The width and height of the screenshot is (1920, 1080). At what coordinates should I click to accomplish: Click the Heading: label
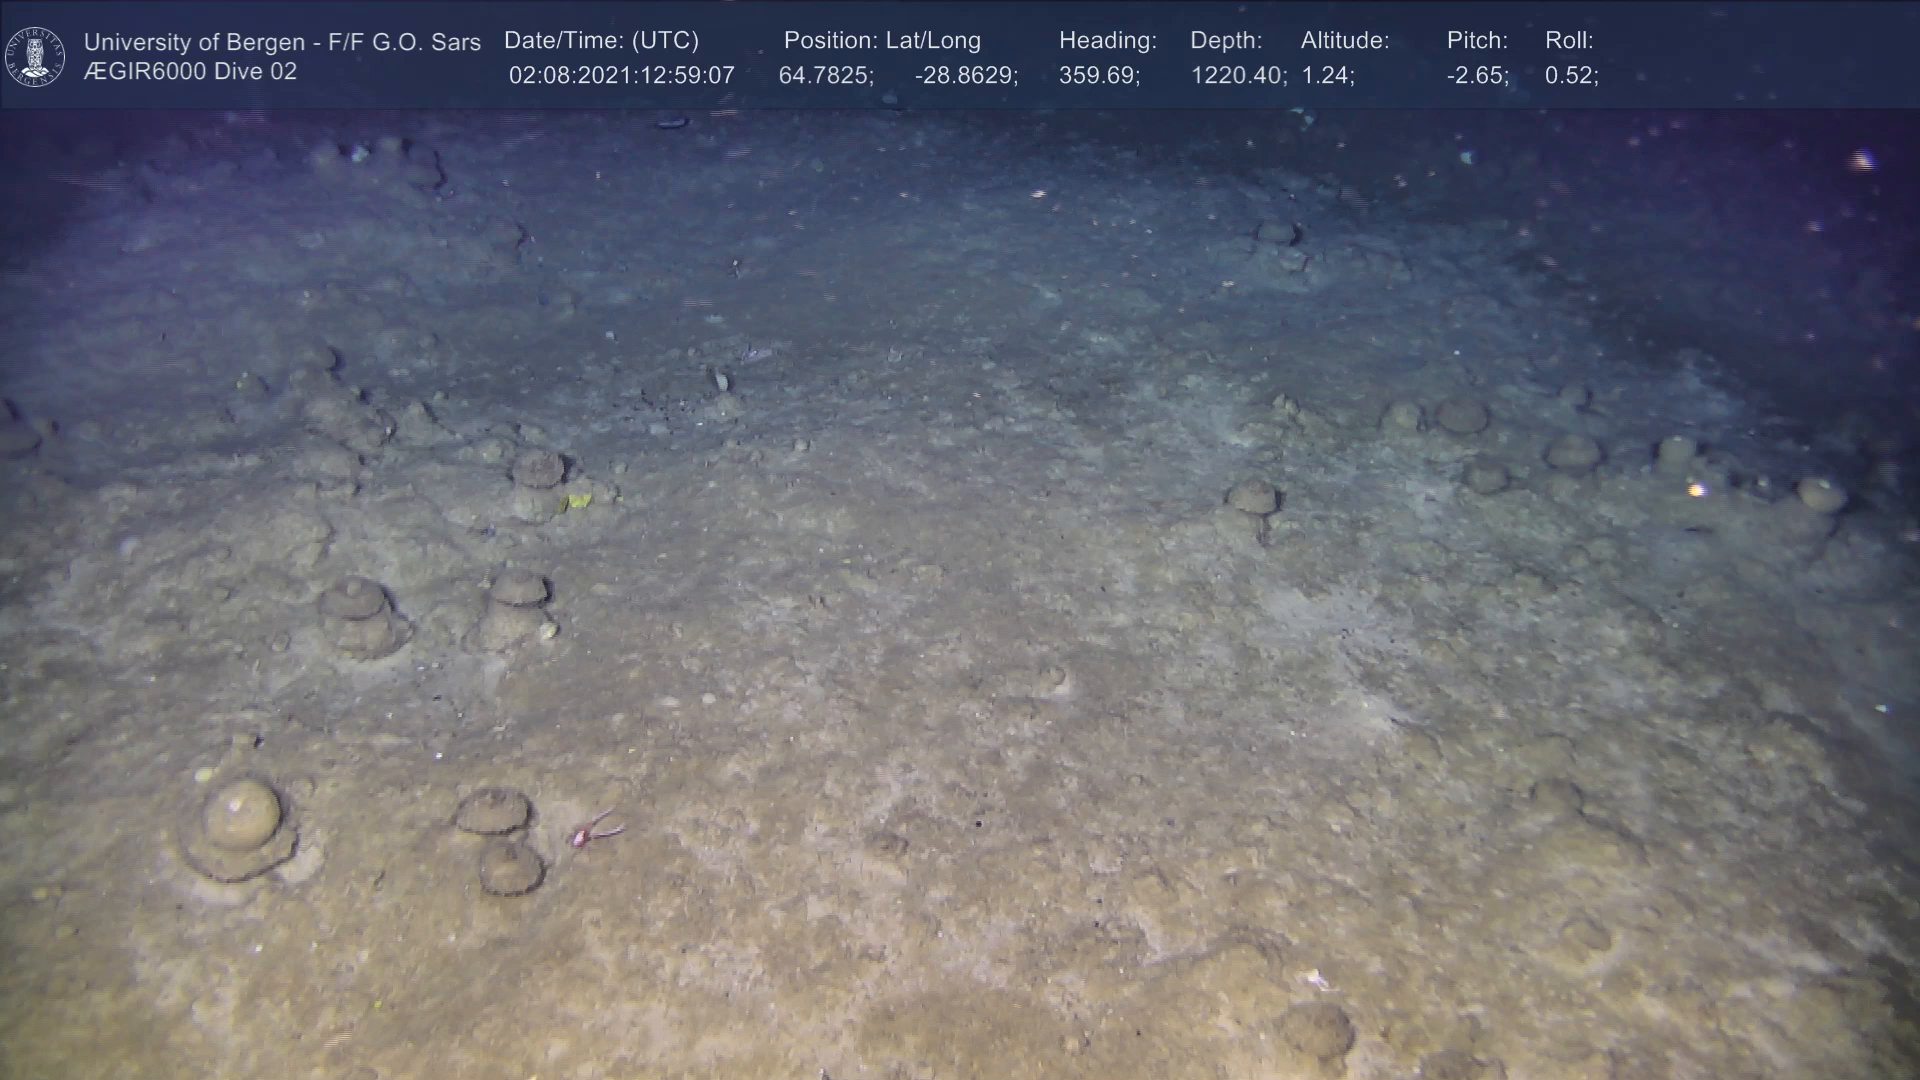(1107, 41)
